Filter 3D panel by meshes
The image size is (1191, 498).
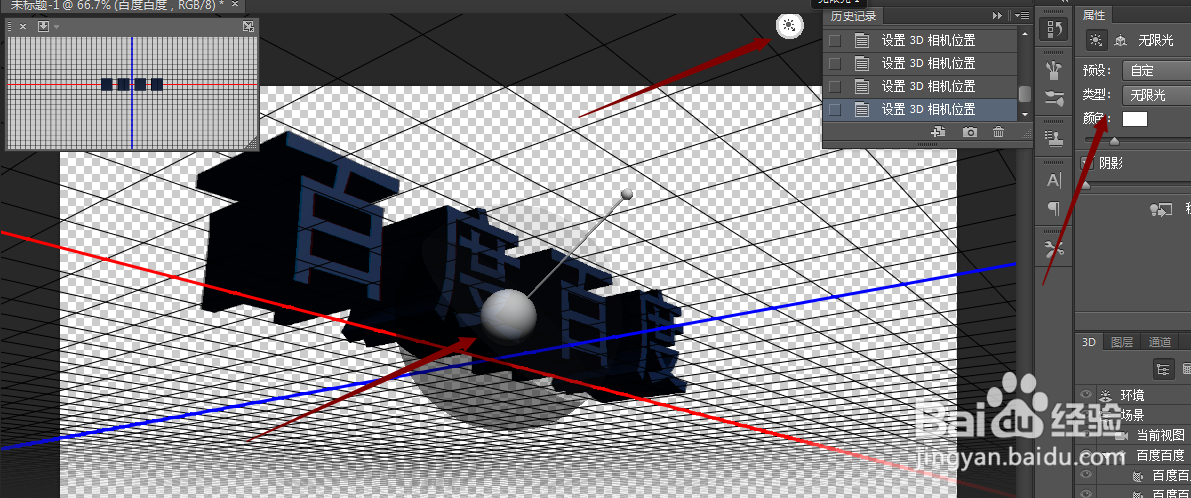pos(1186,369)
